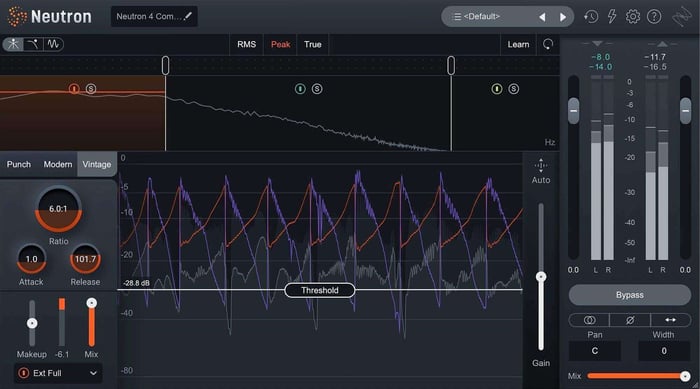Select the first detection view icon

pyautogui.click(x=13, y=44)
